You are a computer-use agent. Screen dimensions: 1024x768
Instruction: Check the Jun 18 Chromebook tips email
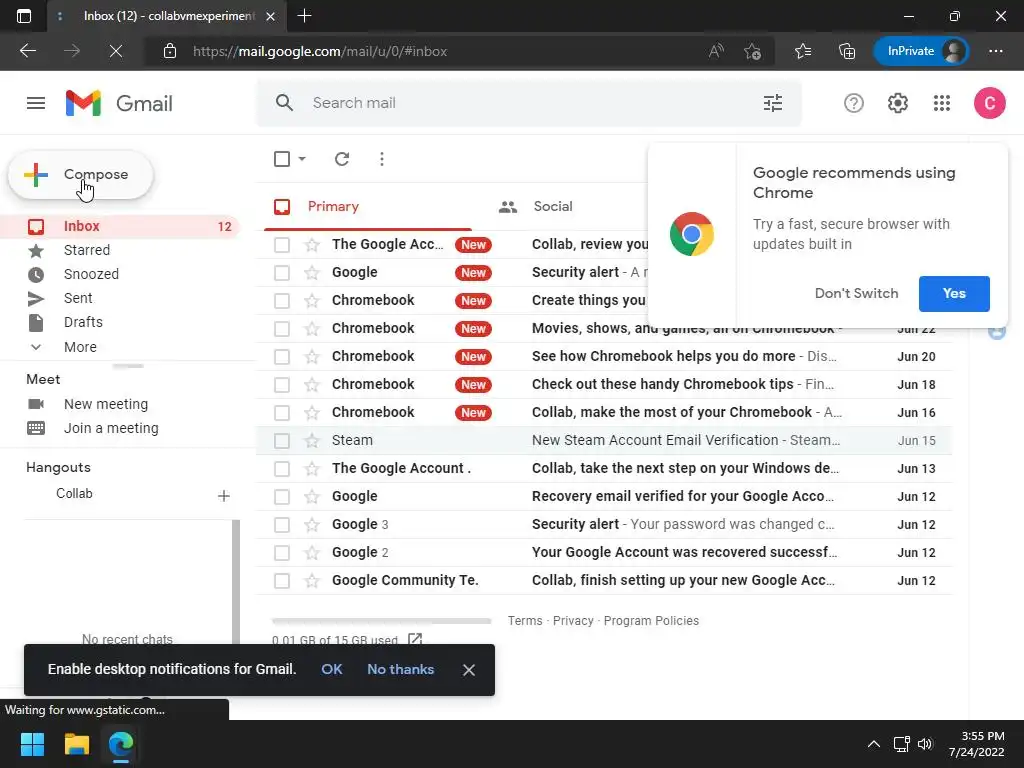tap(282, 385)
